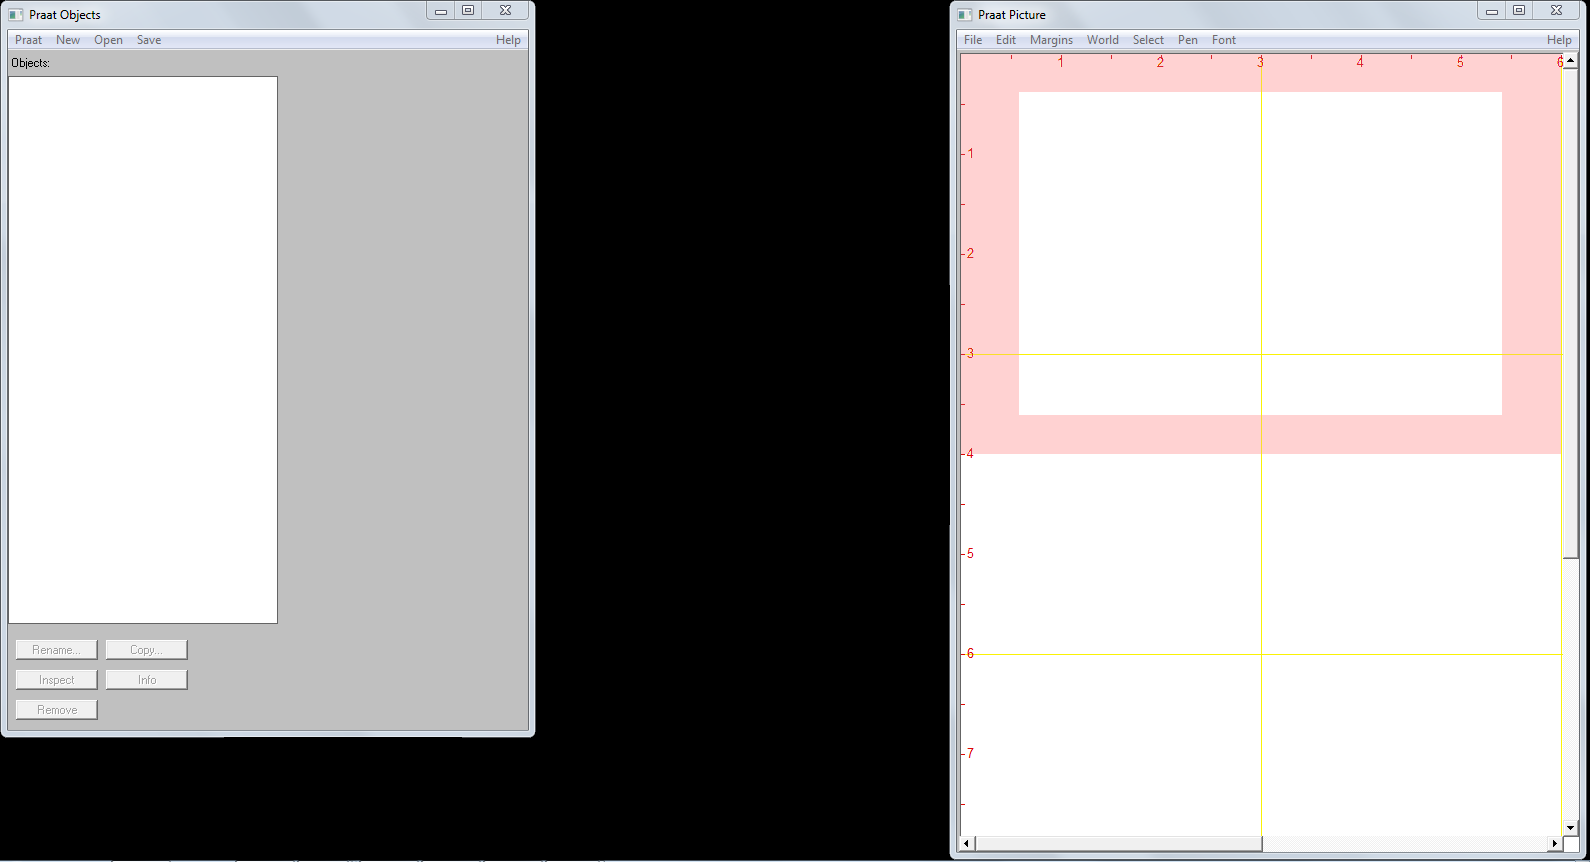
Task: Open Help menu in Praat Objects window
Action: tap(508, 40)
